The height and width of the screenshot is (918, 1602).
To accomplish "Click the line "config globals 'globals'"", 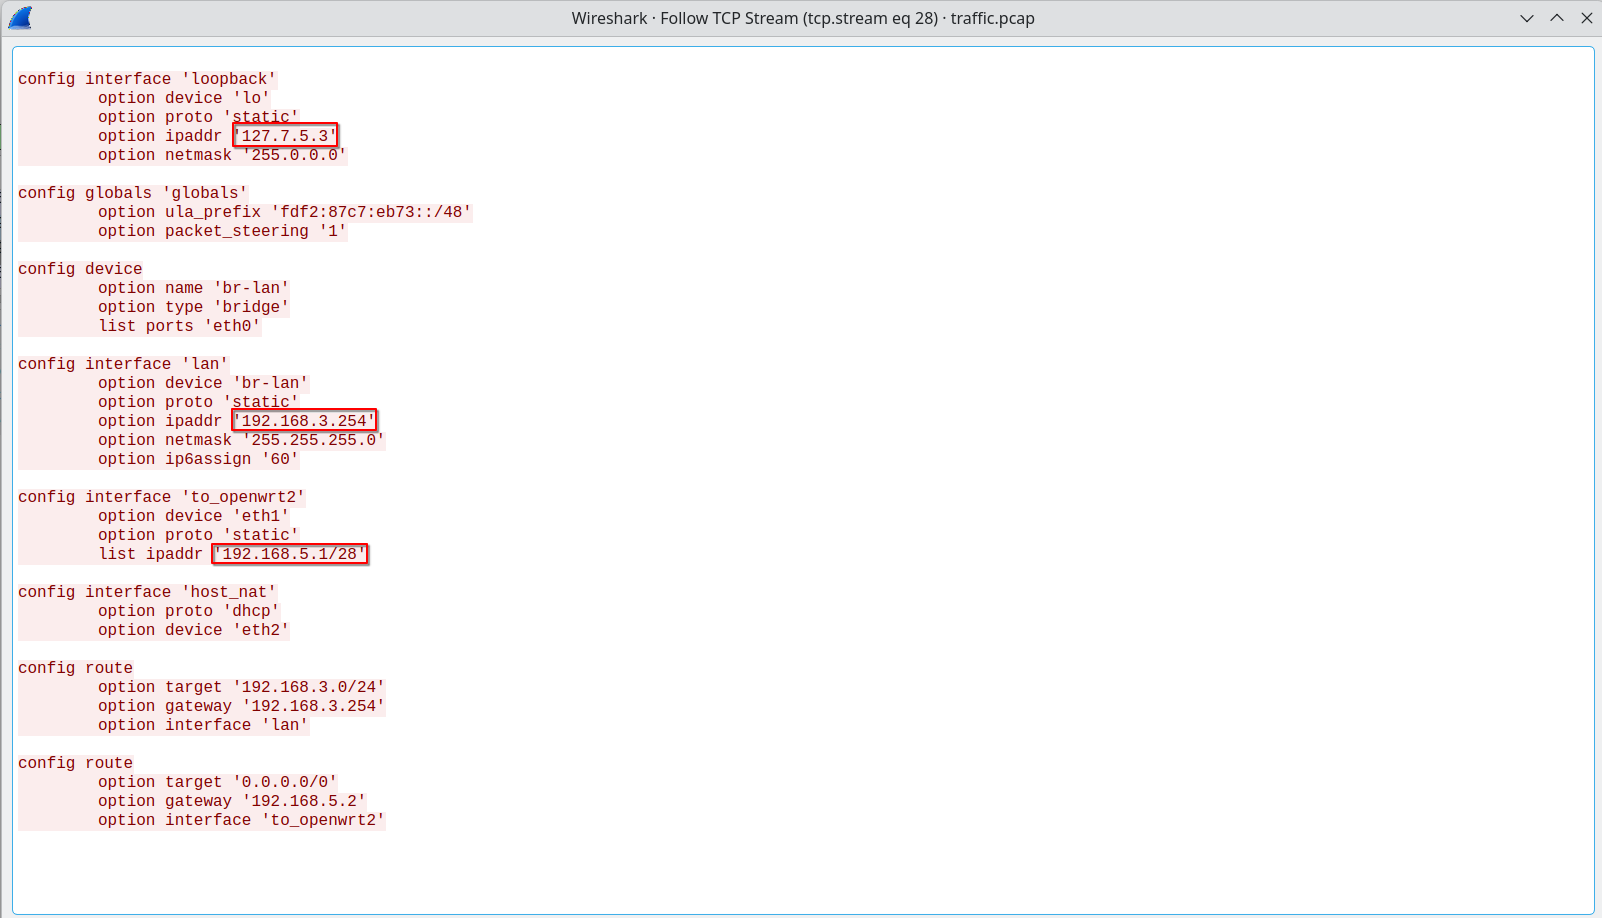I will pos(133,193).
